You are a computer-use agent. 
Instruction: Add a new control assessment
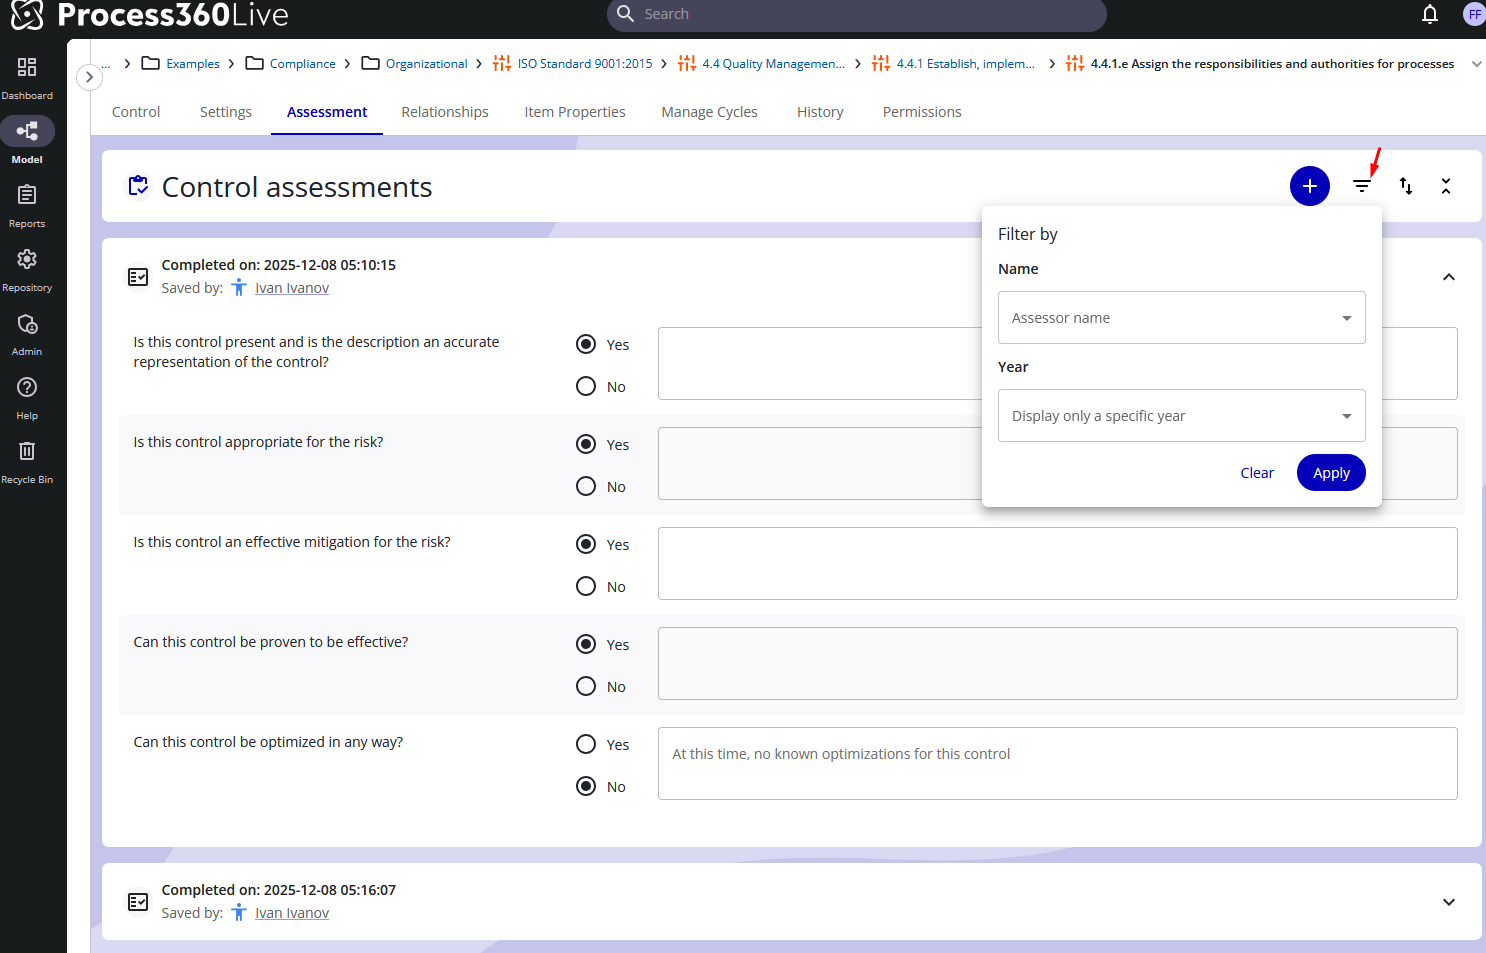click(1309, 186)
